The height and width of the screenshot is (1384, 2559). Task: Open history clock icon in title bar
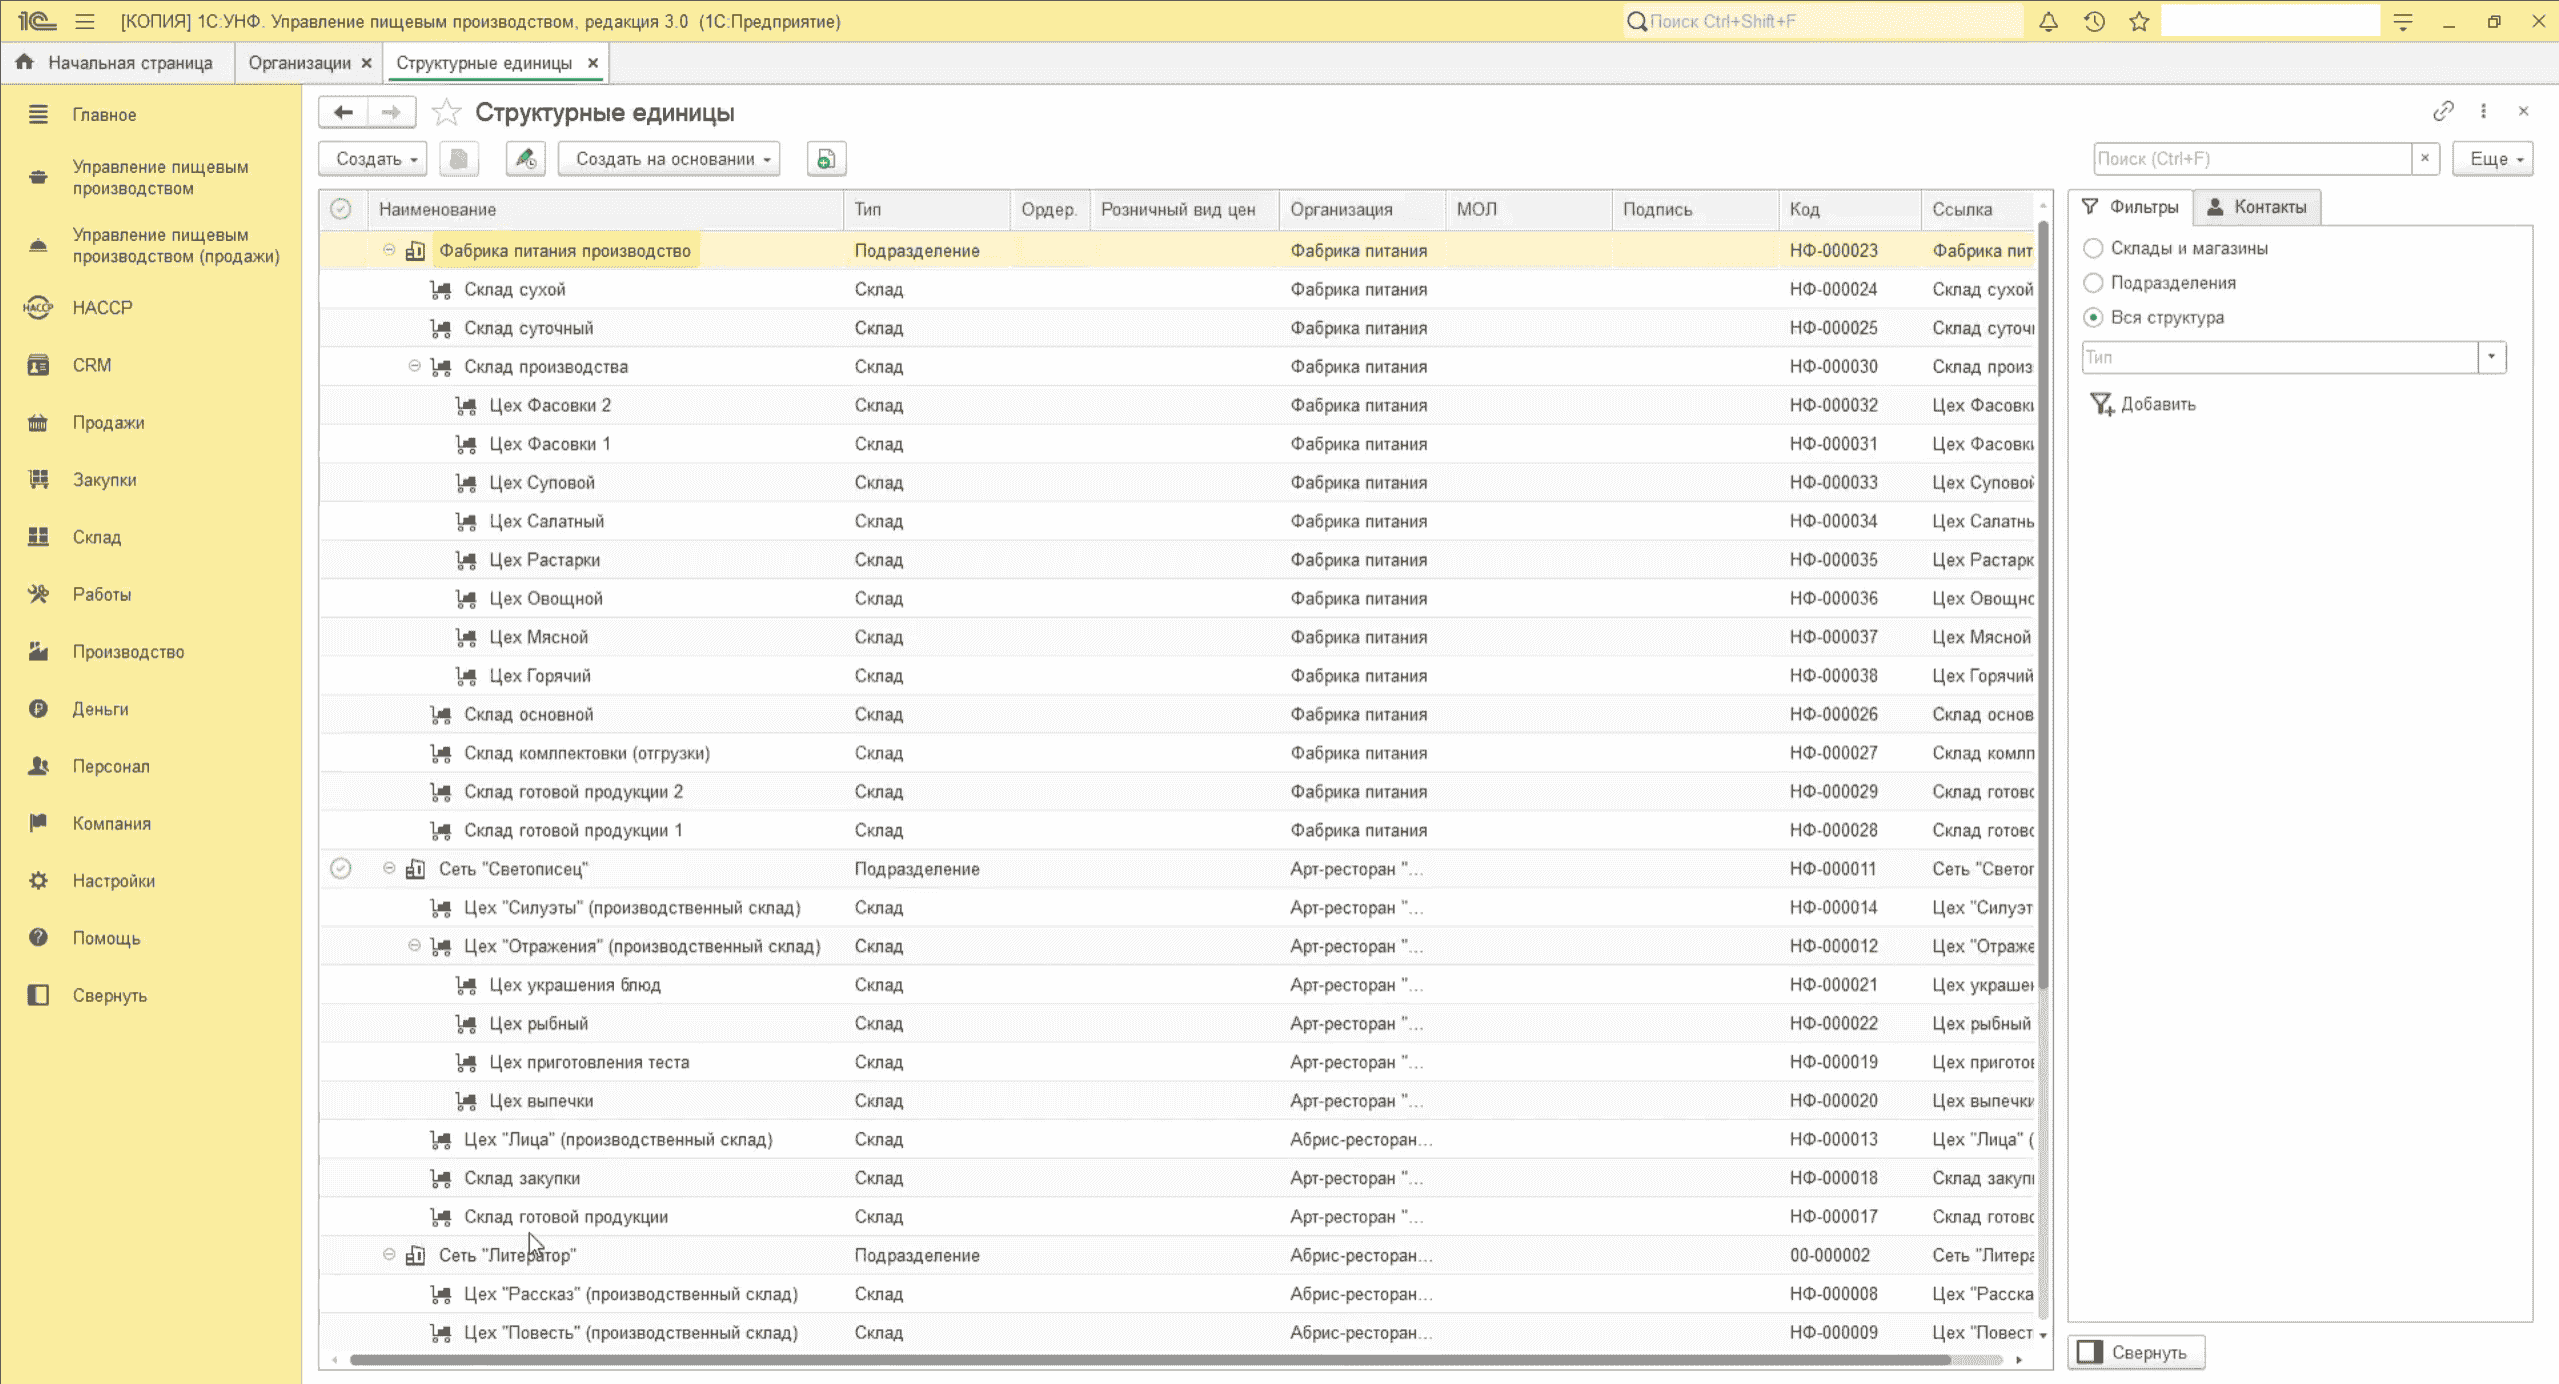[x=2094, y=21]
